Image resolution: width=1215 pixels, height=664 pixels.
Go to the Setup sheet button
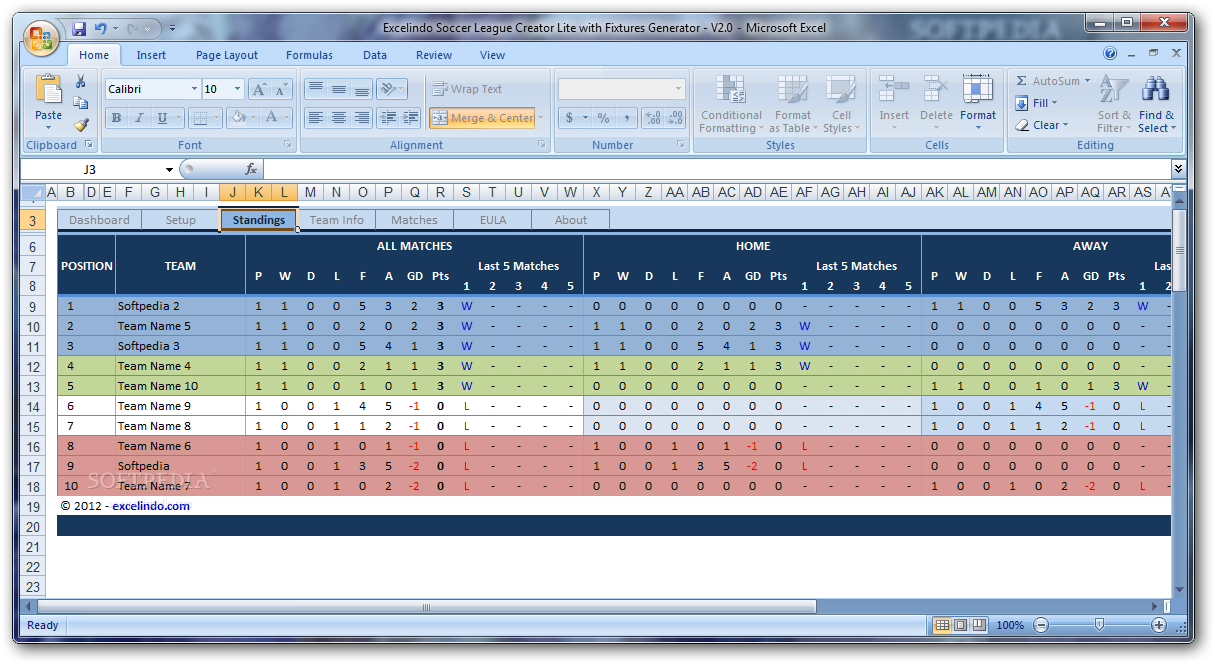pyautogui.click(x=181, y=220)
